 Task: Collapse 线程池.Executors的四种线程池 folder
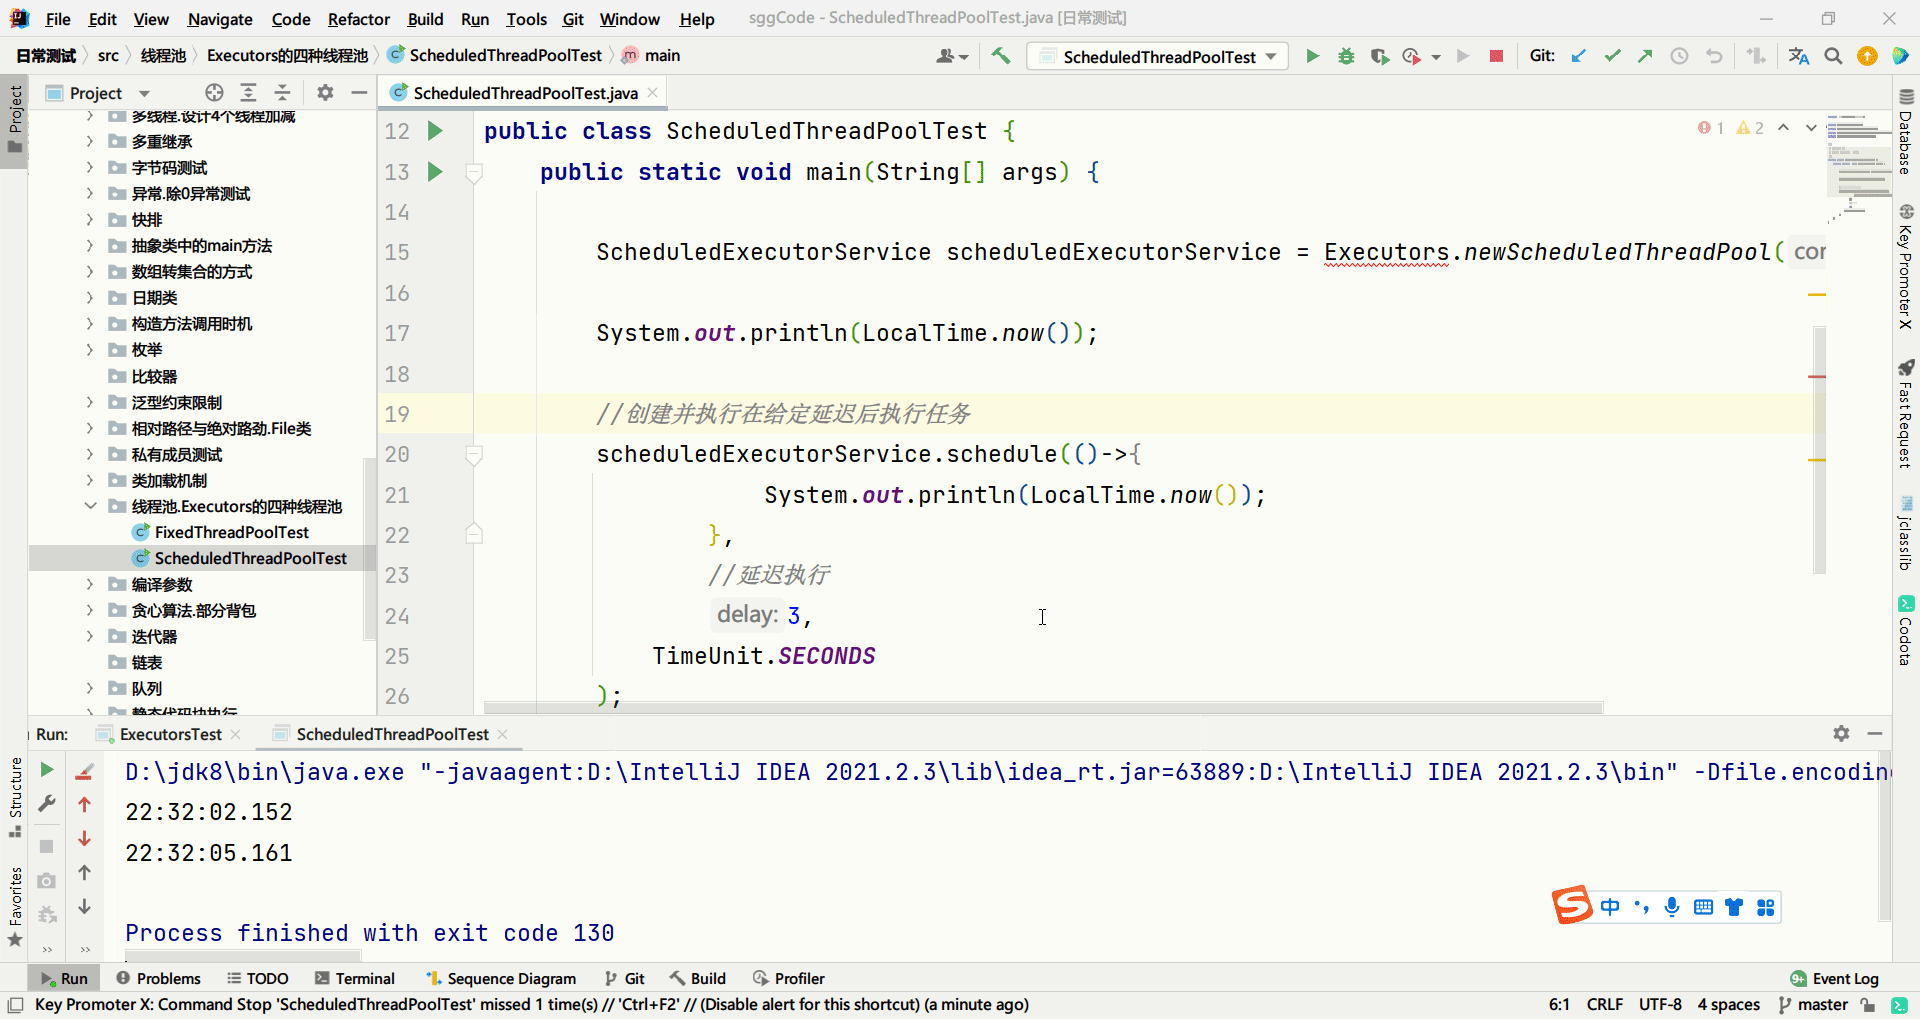90,506
